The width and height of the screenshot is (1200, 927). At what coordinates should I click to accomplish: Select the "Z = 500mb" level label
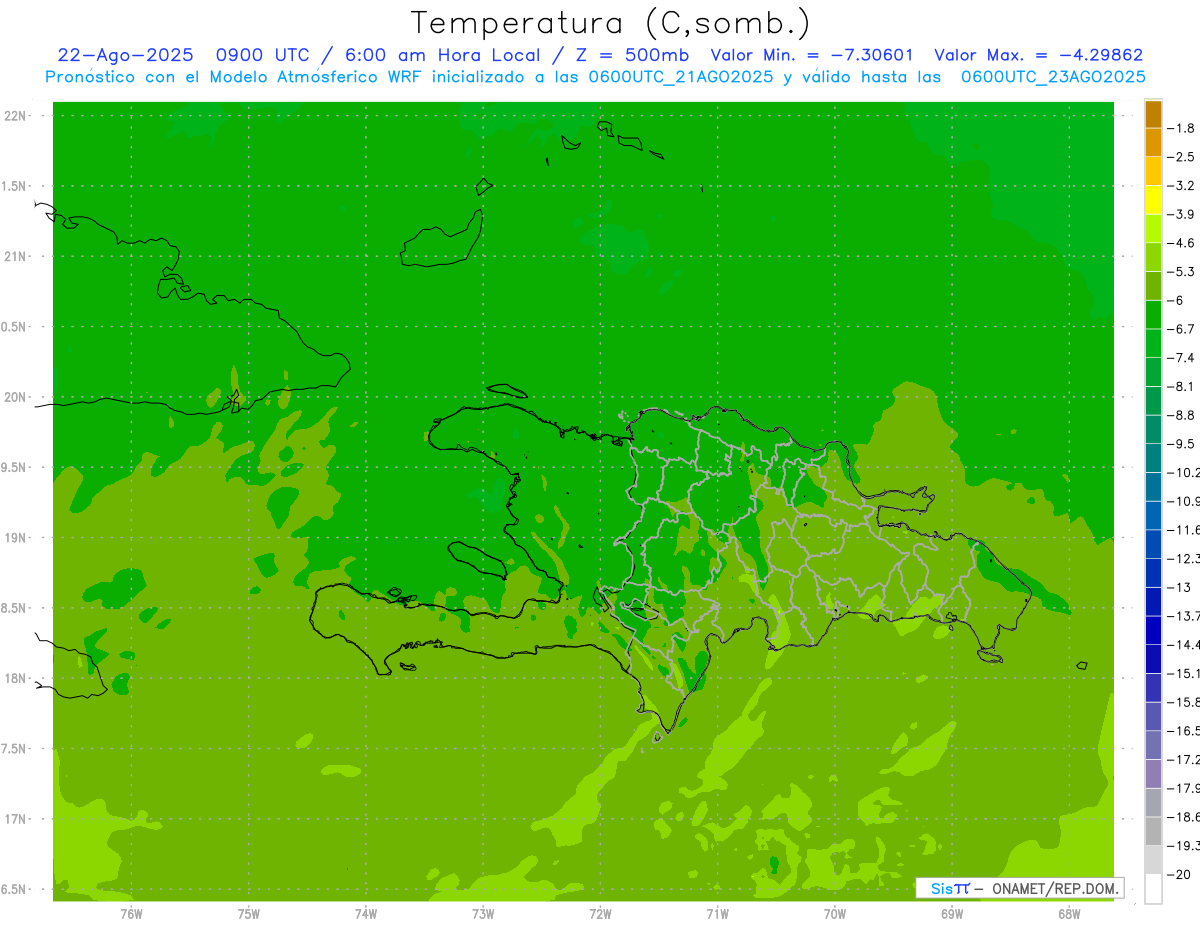(x=632, y=55)
